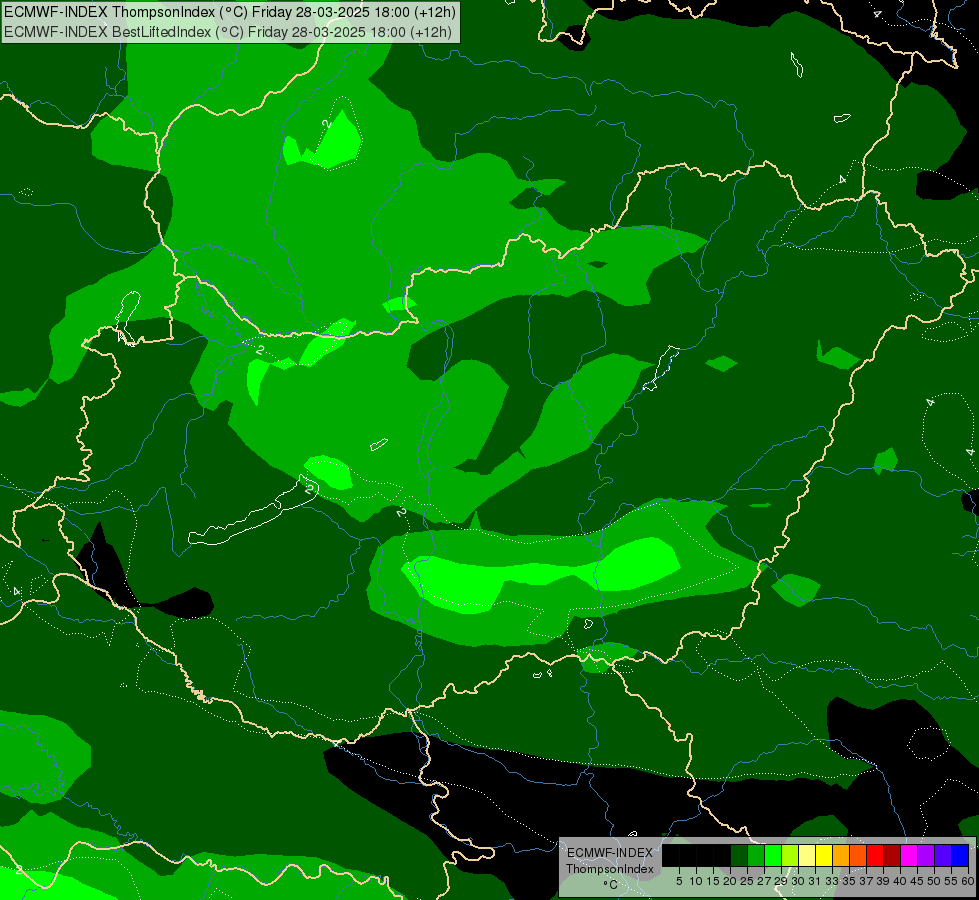The height and width of the screenshot is (900, 979).
Task: Select the bright red 37–39 legend swatch
Action: (x=875, y=855)
